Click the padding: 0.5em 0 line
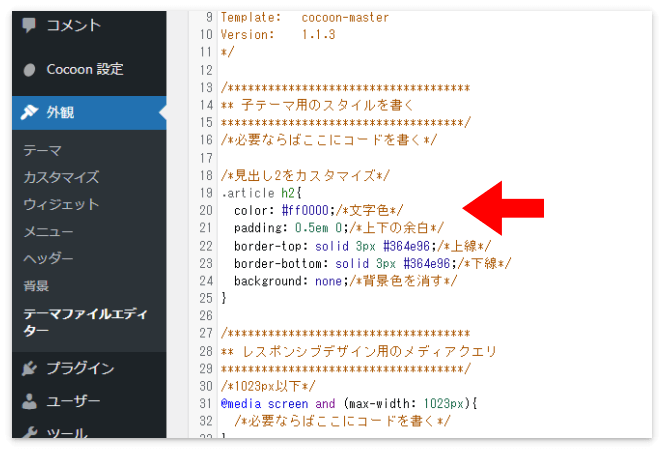This screenshot has width=664, height=451. coord(338,228)
